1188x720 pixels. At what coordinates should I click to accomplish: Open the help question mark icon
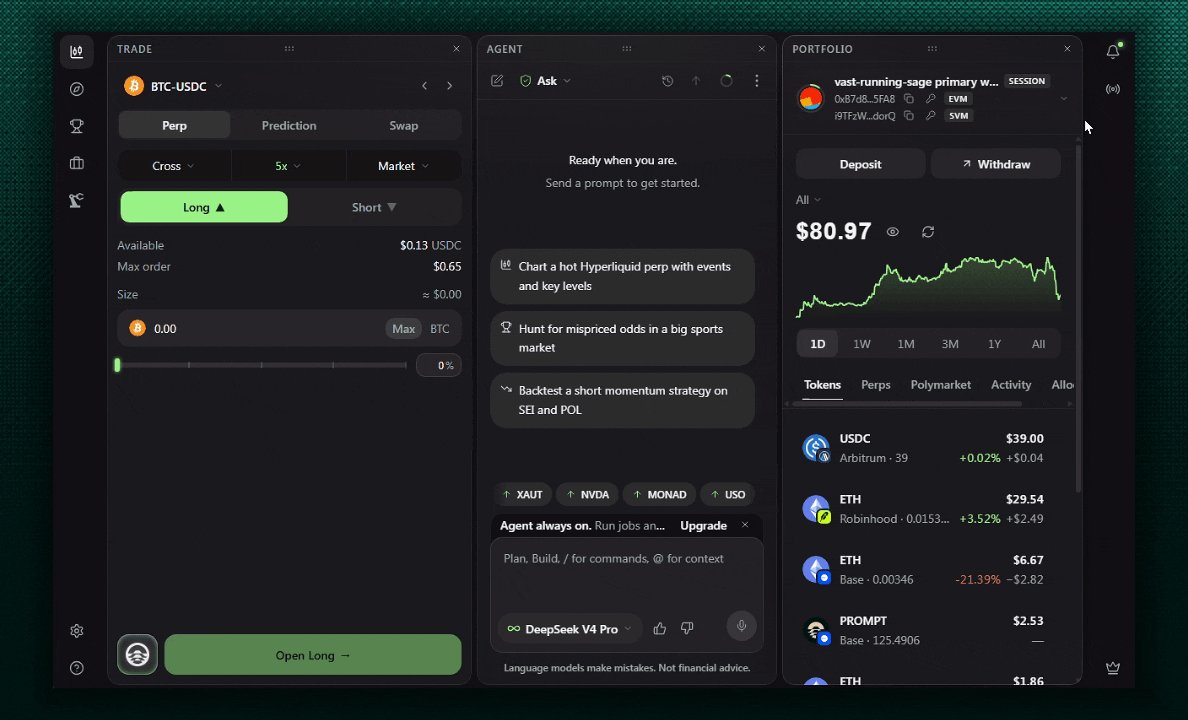click(x=77, y=668)
